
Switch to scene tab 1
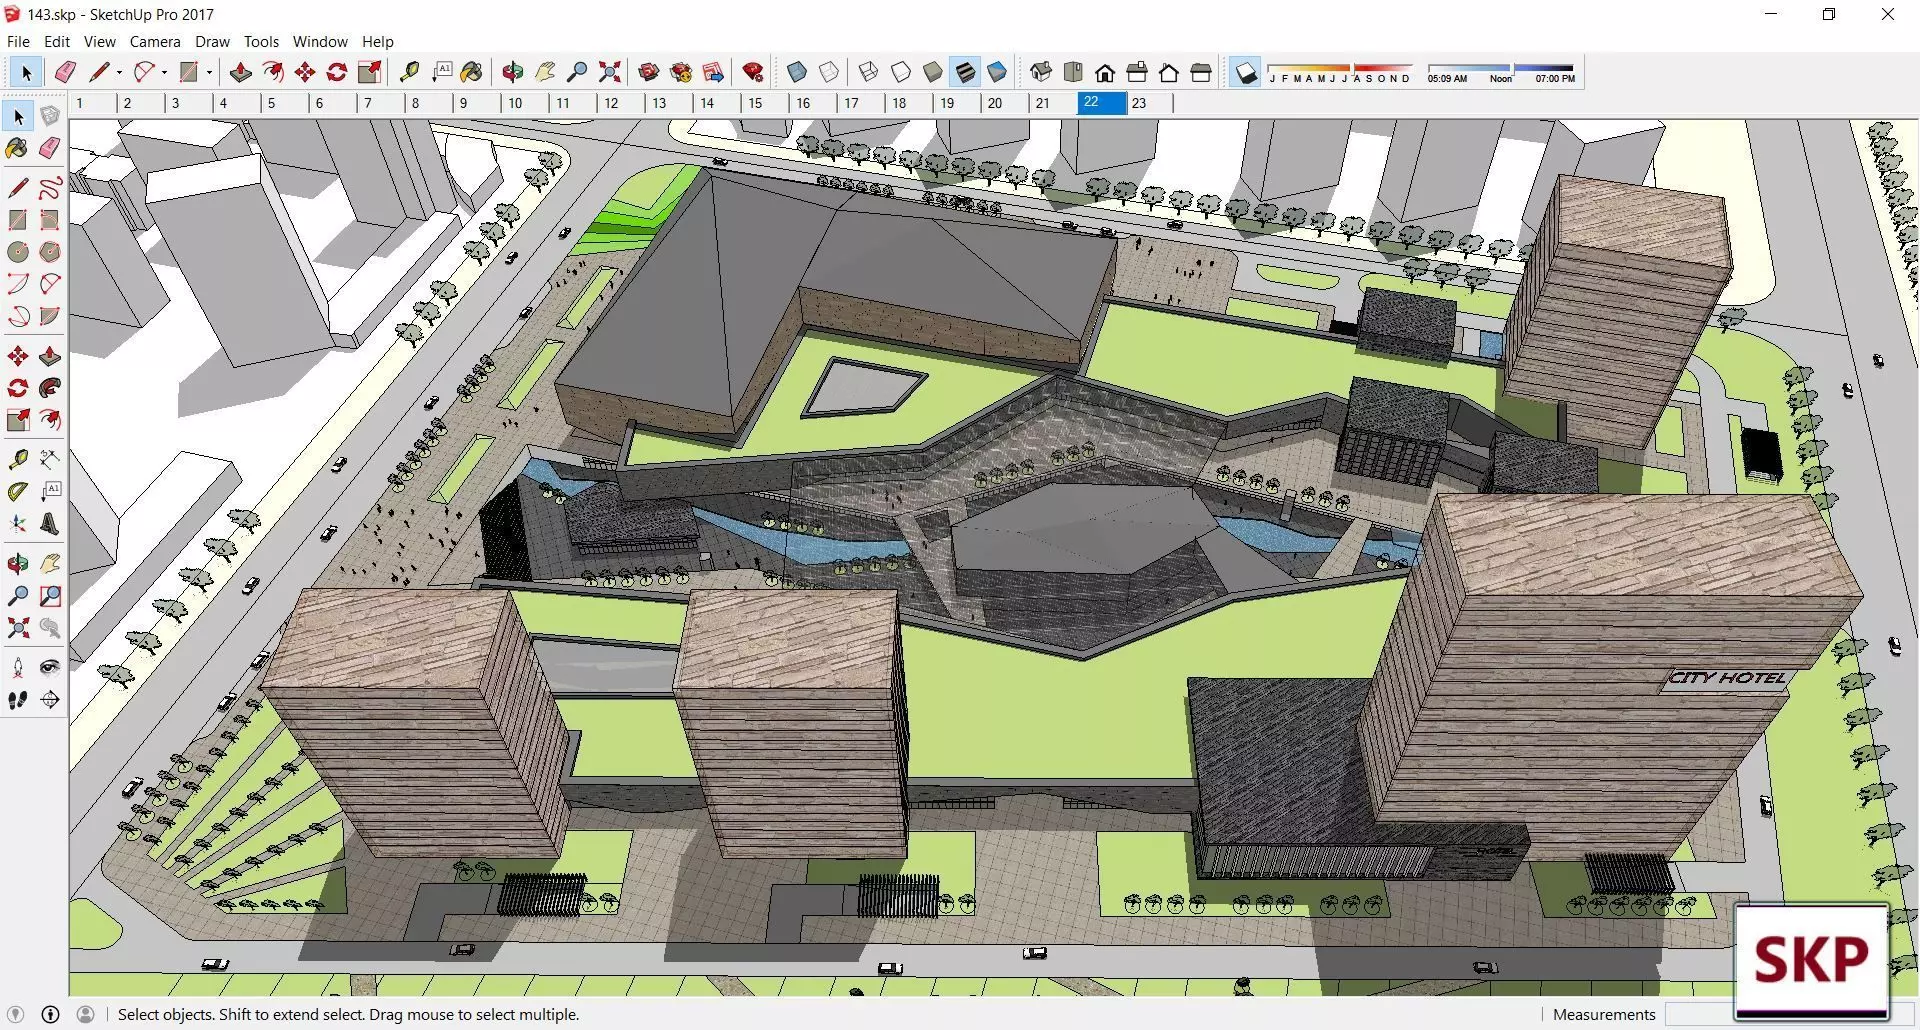click(x=92, y=102)
